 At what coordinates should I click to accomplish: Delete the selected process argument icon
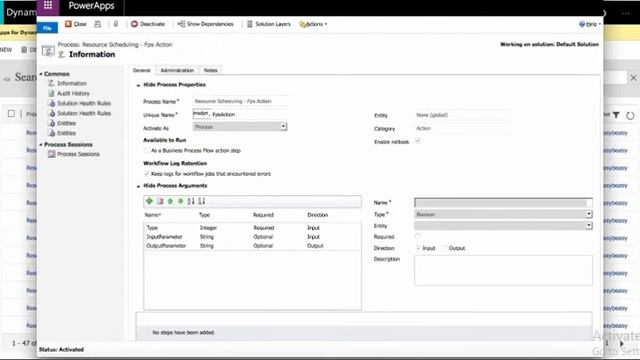point(160,201)
